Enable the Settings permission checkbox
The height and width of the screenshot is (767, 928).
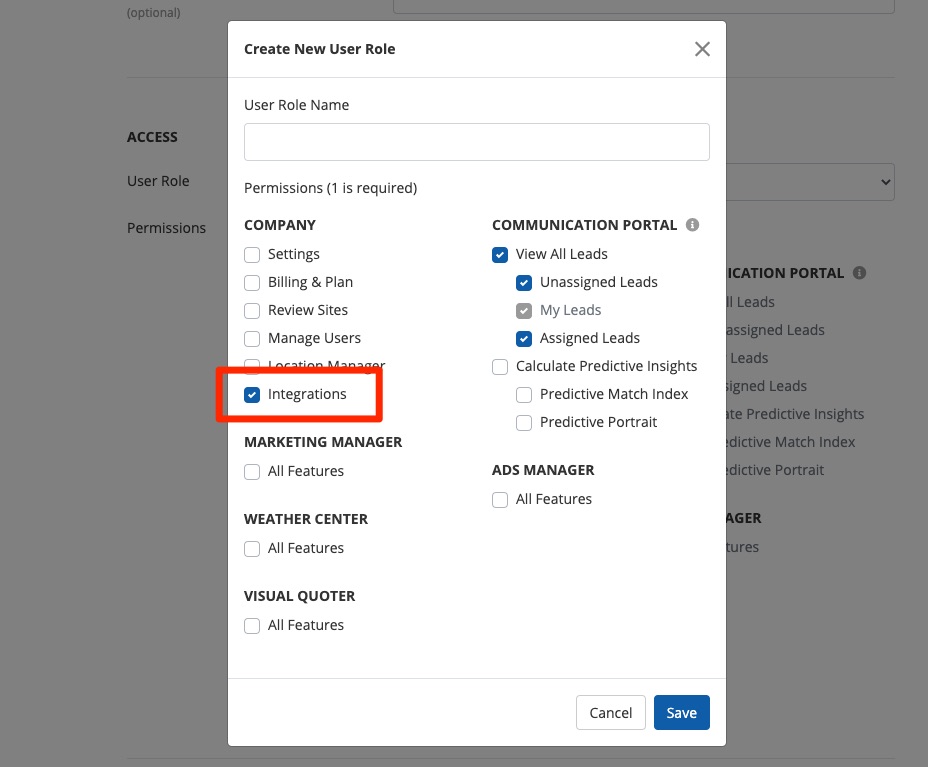tap(252, 255)
